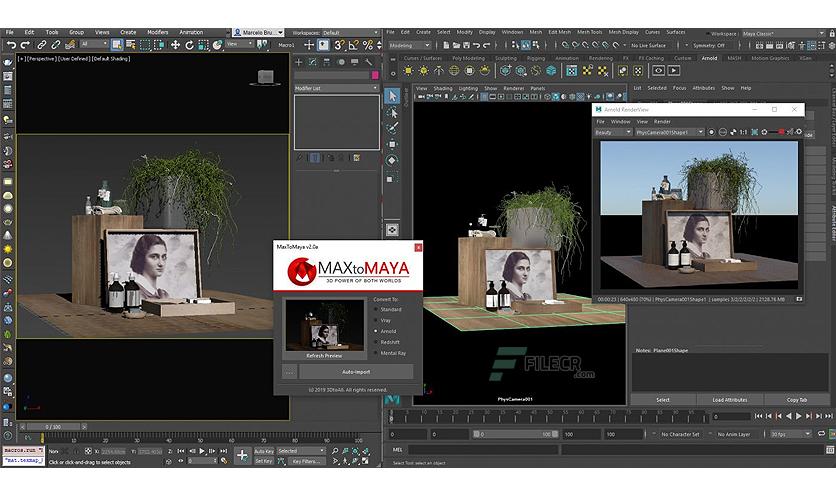Click the Maya Move tool in the toolbox
The height and width of the screenshot is (484, 836).
[x=392, y=144]
